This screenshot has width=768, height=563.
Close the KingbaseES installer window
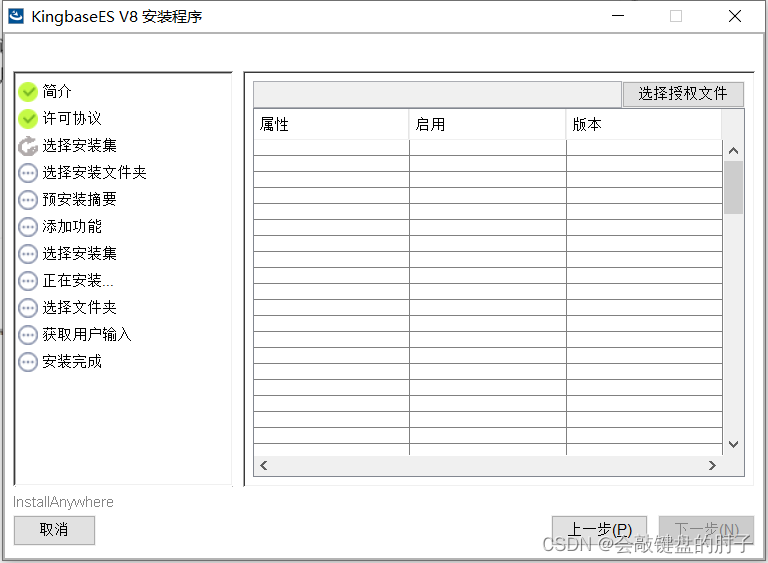(735, 16)
